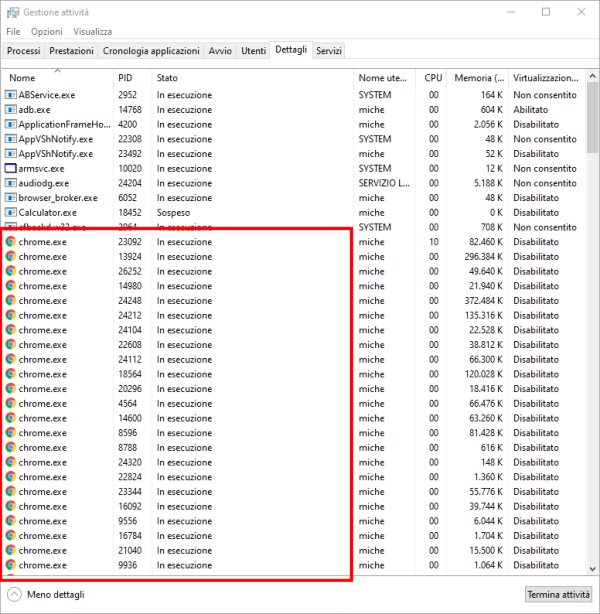Sort by the Stato column header

pos(253,78)
